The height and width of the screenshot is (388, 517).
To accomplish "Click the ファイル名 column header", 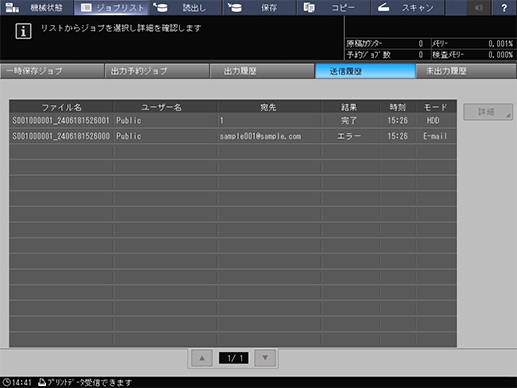I will tap(62, 107).
